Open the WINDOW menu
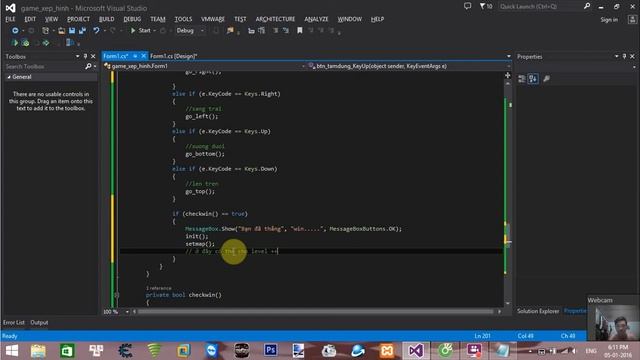The image size is (640, 360). click(x=349, y=19)
